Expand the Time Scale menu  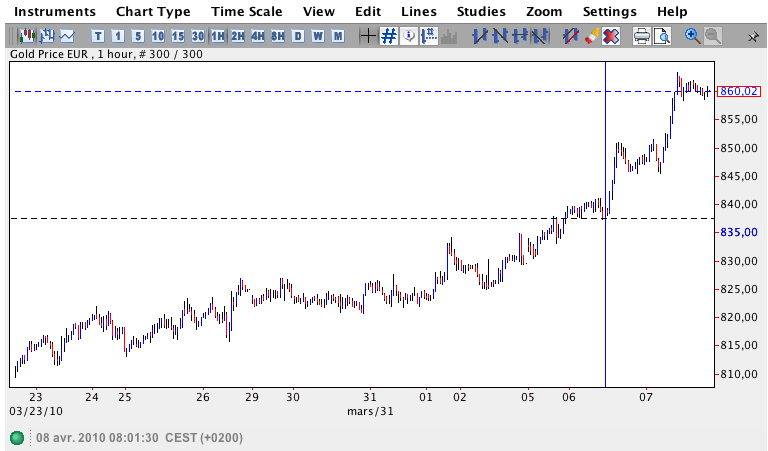point(246,12)
